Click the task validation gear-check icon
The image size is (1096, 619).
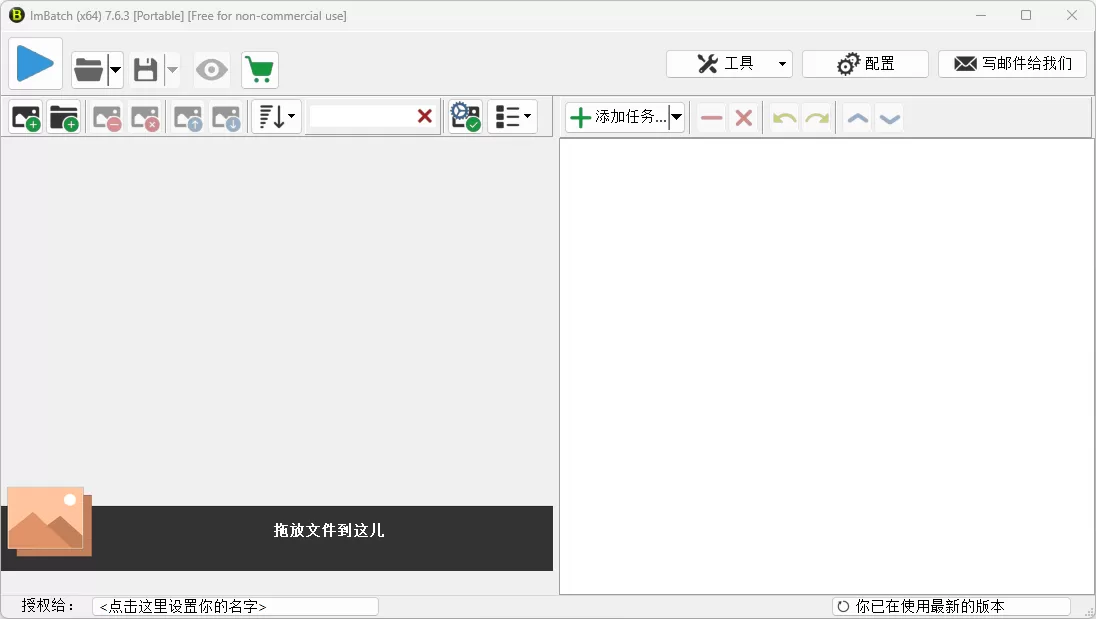(x=464, y=116)
